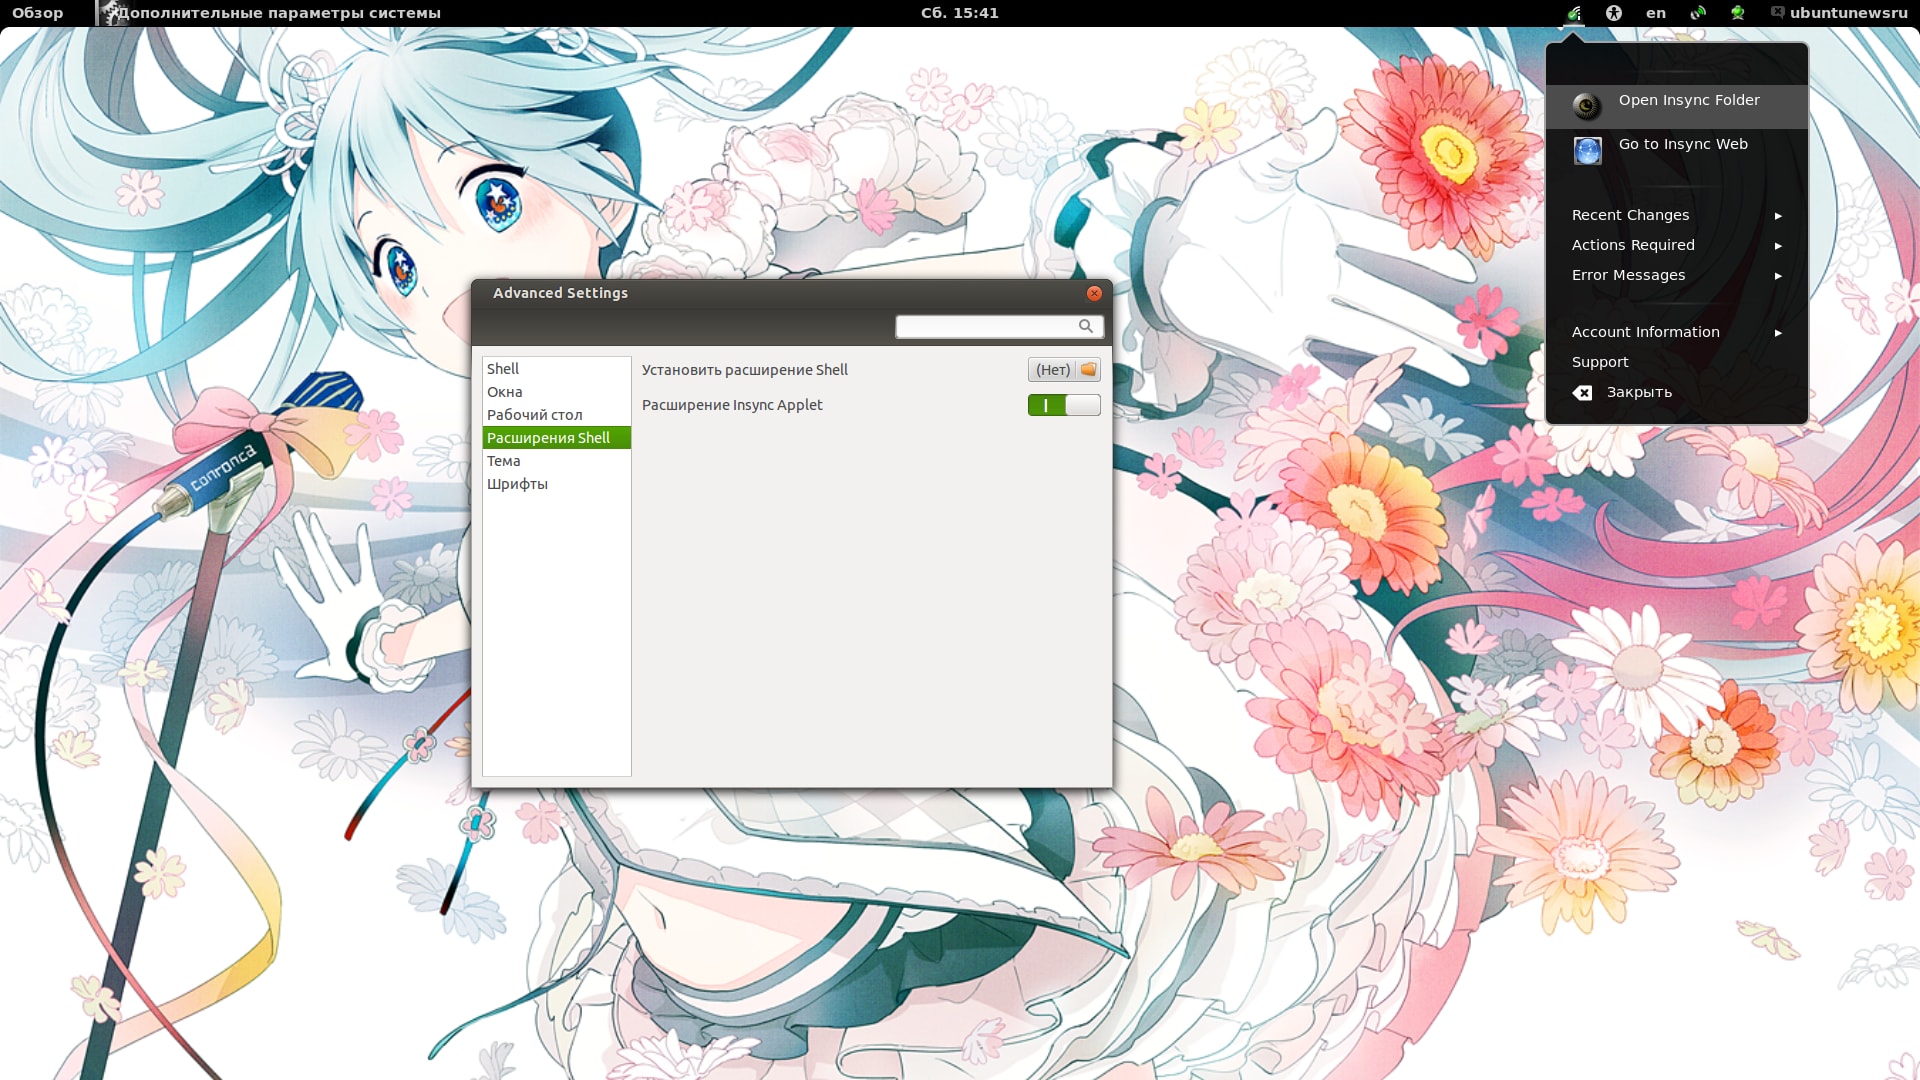Open Error Messages in the Insync menu
Screen dimensions: 1920x1080
tap(1677, 275)
